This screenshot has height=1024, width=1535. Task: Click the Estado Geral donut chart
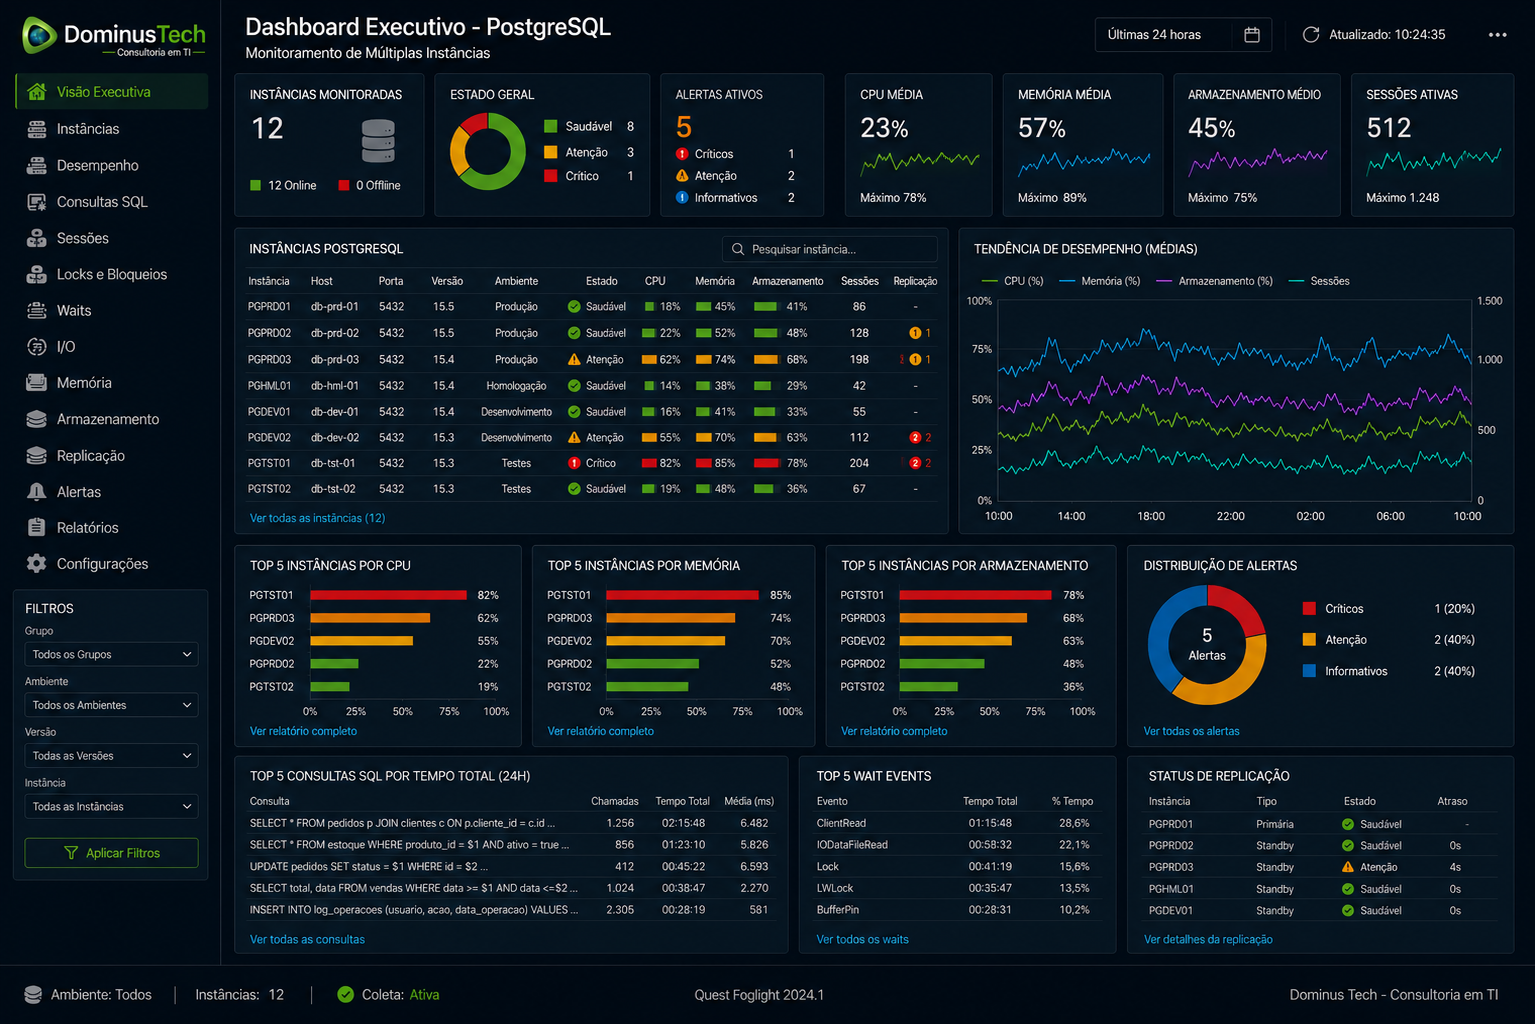(x=488, y=152)
